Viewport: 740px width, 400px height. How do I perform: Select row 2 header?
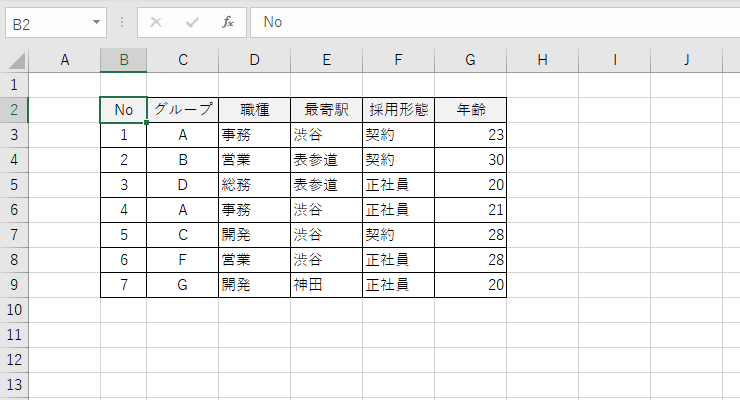click(14, 110)
